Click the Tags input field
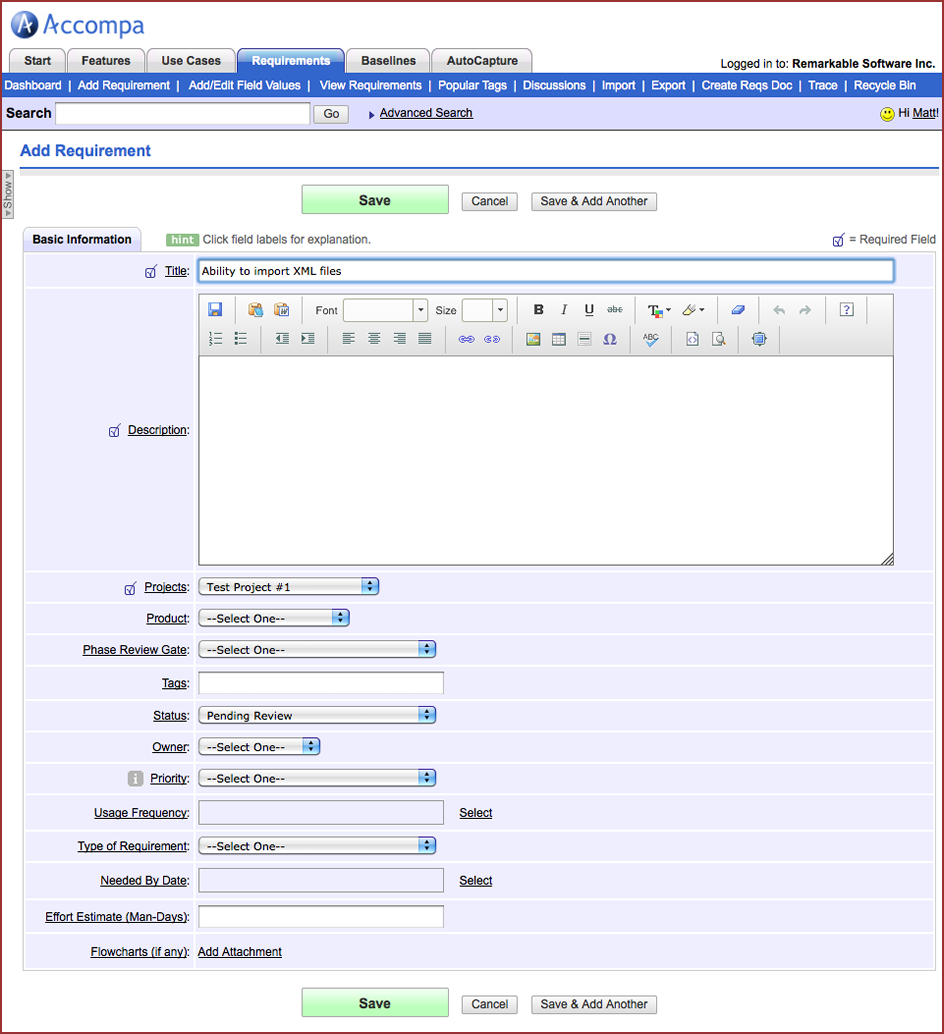 coord(321,683)
